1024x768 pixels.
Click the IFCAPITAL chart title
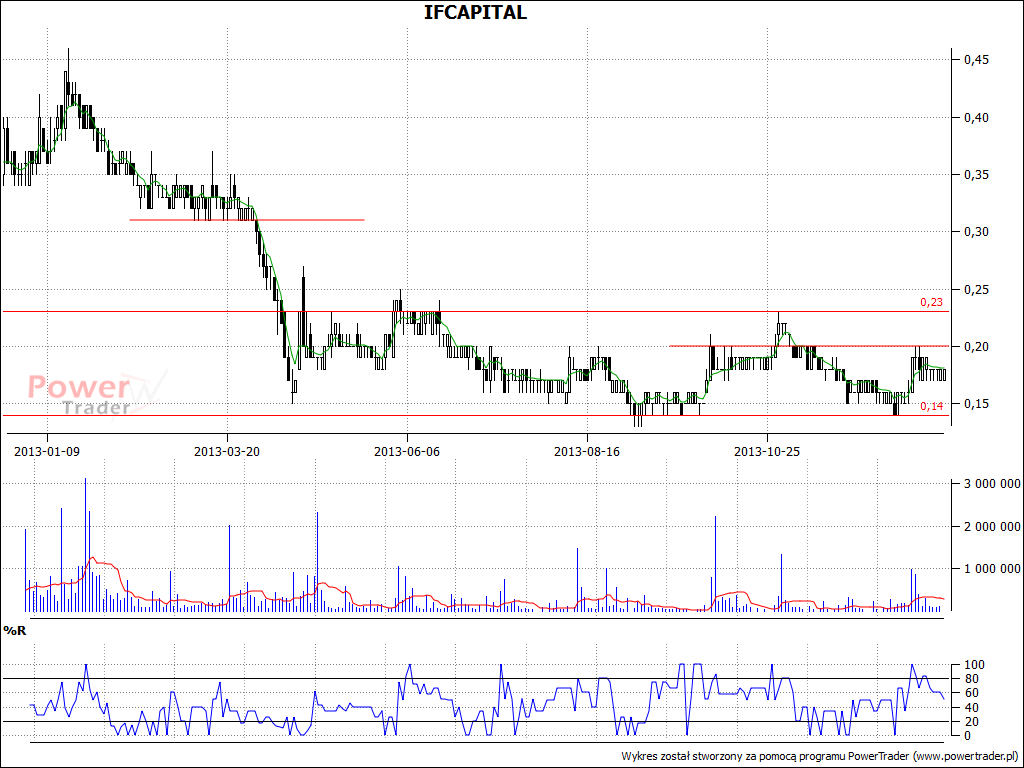click(x=475, y=12)
